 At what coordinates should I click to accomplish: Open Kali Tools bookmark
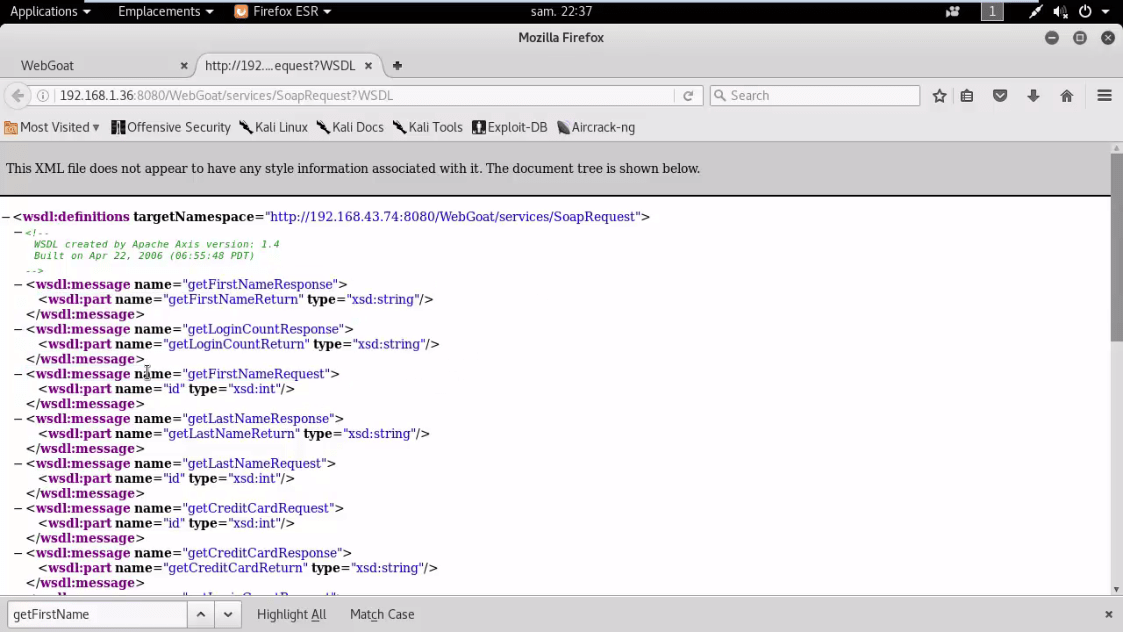click(x=428, y=127)
